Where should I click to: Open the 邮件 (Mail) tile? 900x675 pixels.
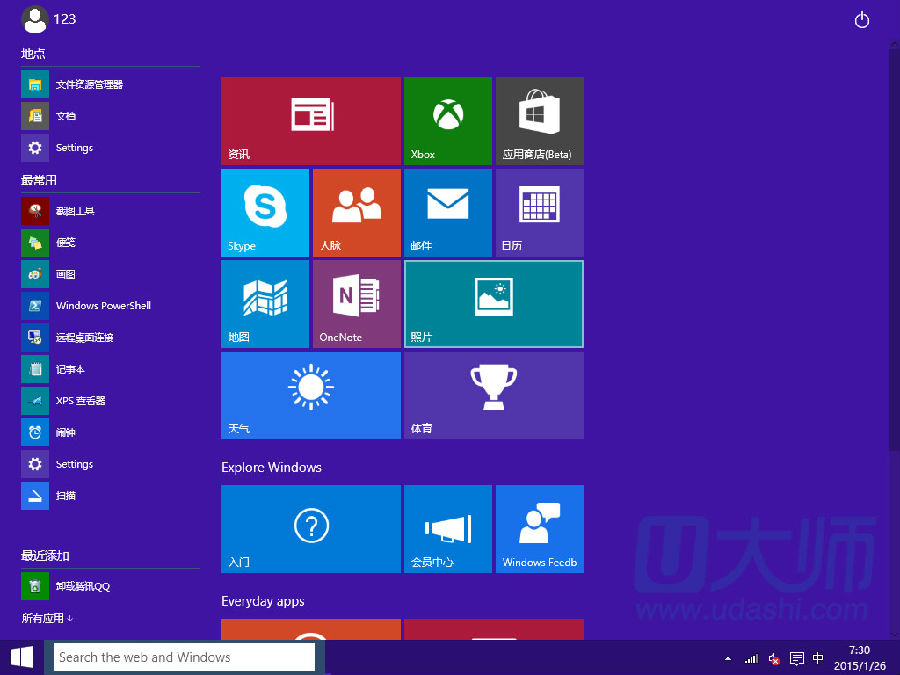447,212
